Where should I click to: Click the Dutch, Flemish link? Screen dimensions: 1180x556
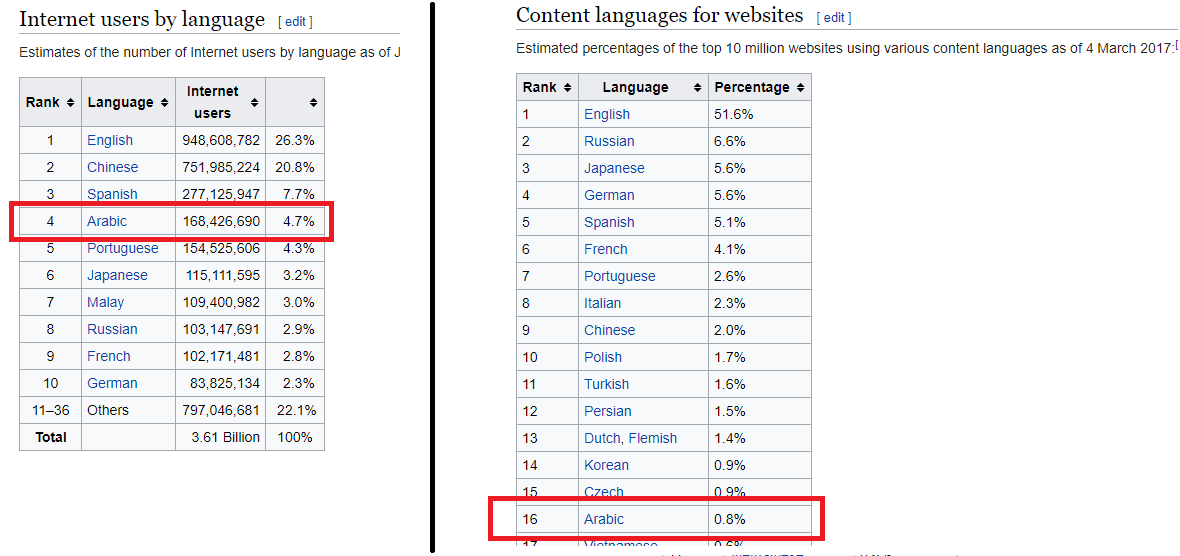pyautogui.click(x=630, y=438)
